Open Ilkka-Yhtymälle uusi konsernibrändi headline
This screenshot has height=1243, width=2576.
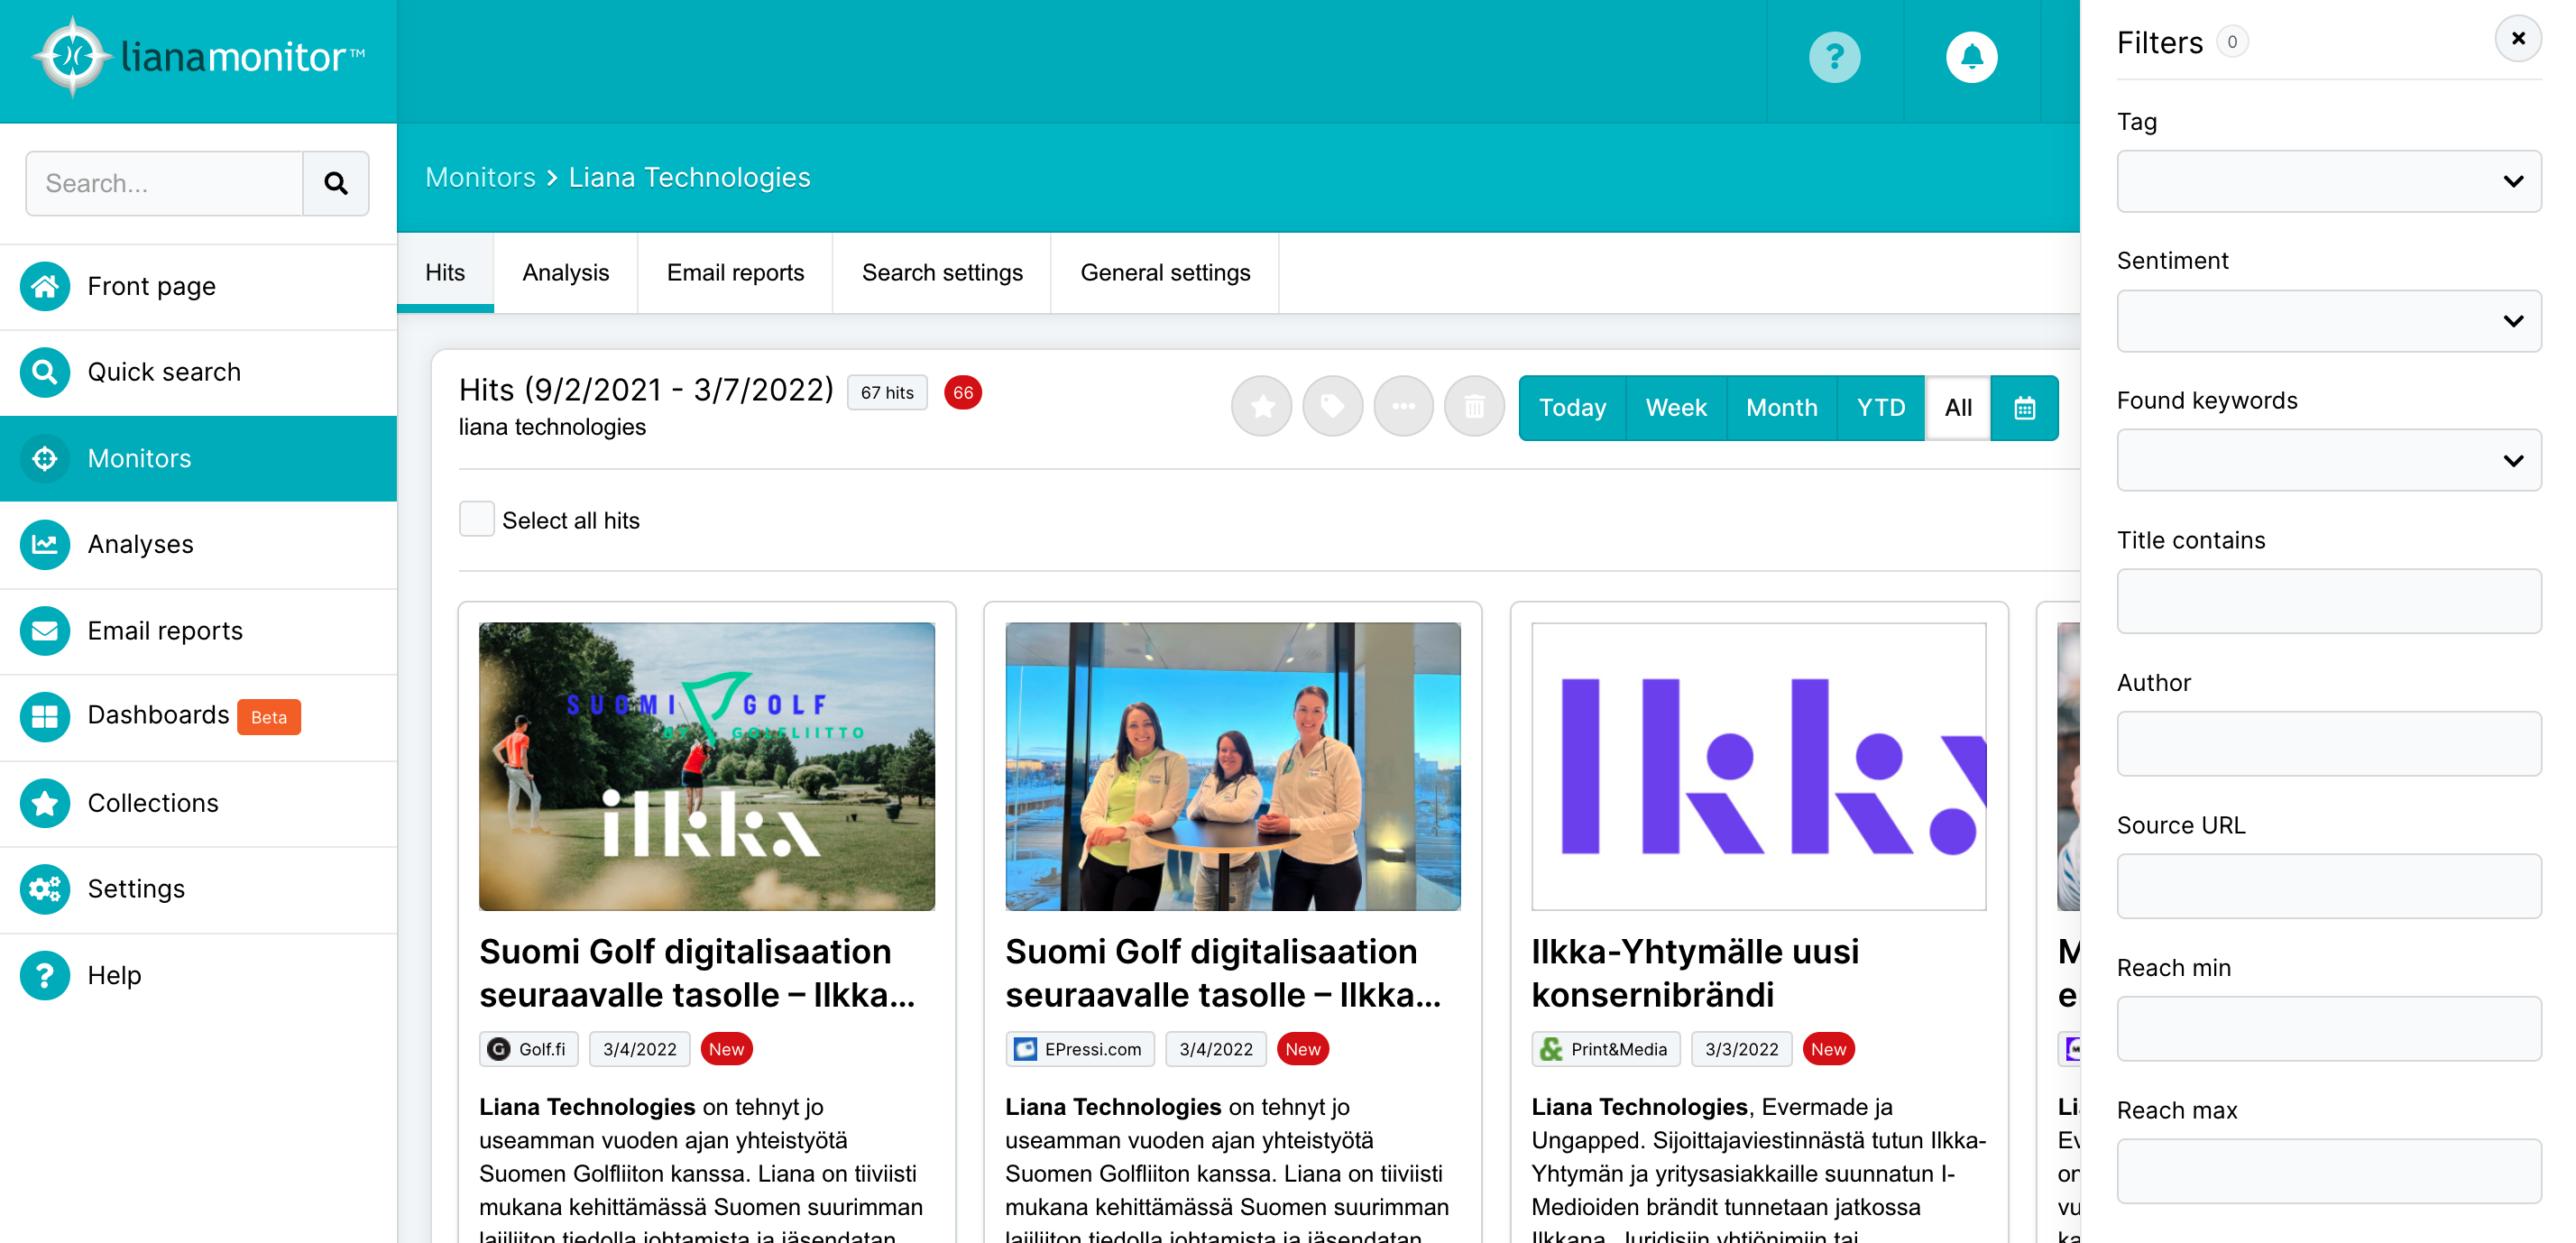pos(1694,973)
